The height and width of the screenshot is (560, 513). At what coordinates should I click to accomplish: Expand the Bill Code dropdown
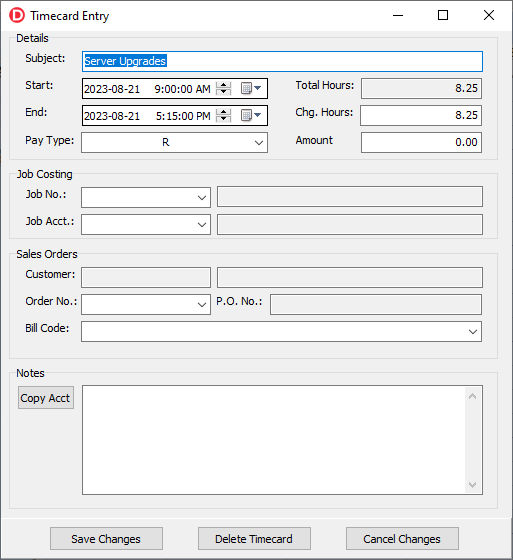(473, 332)
